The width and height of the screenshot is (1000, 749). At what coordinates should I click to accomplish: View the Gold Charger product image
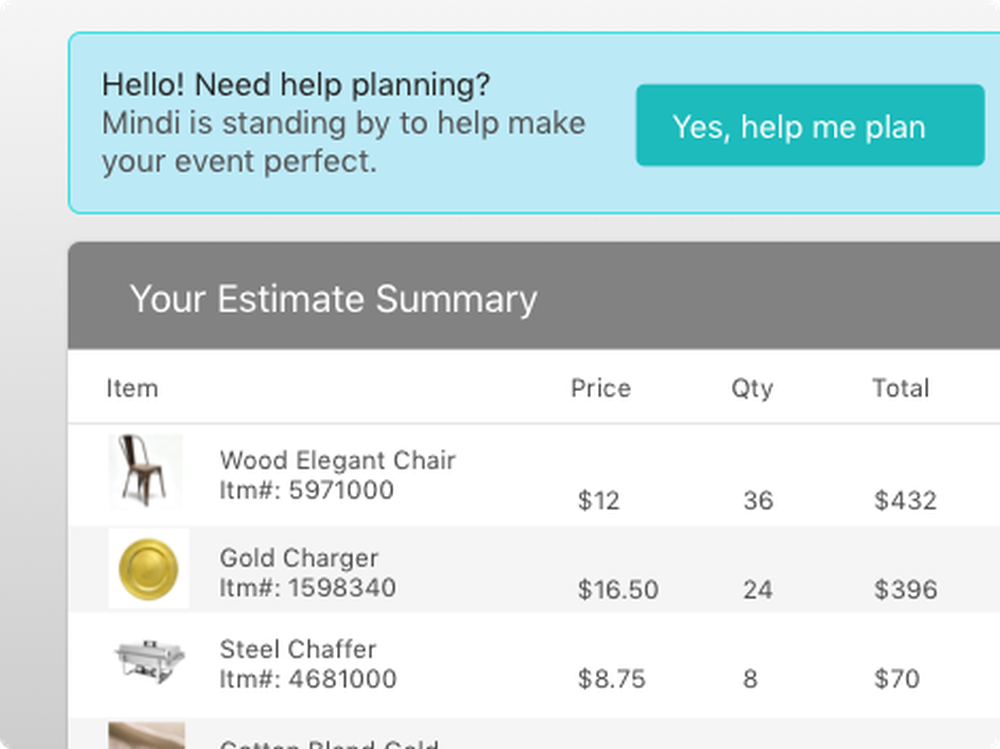pyautogui.click(x=147, y=569)
